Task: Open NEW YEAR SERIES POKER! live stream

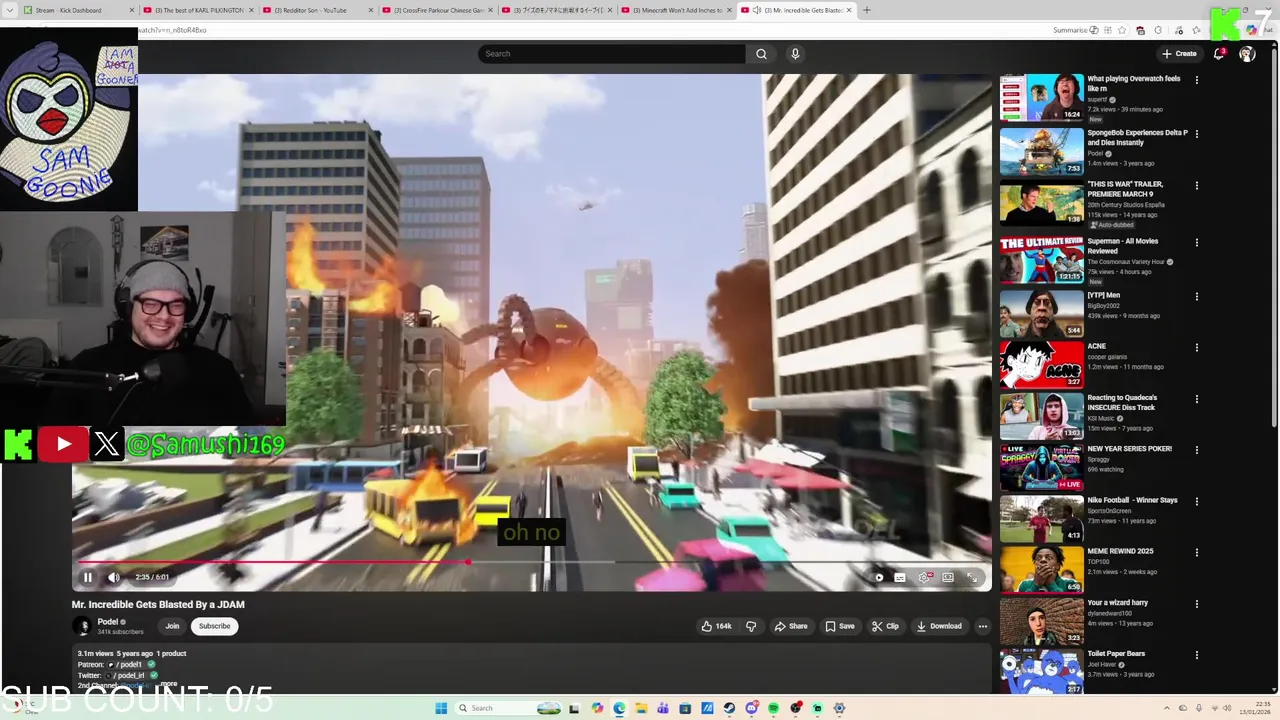Action: [1041, 467]
